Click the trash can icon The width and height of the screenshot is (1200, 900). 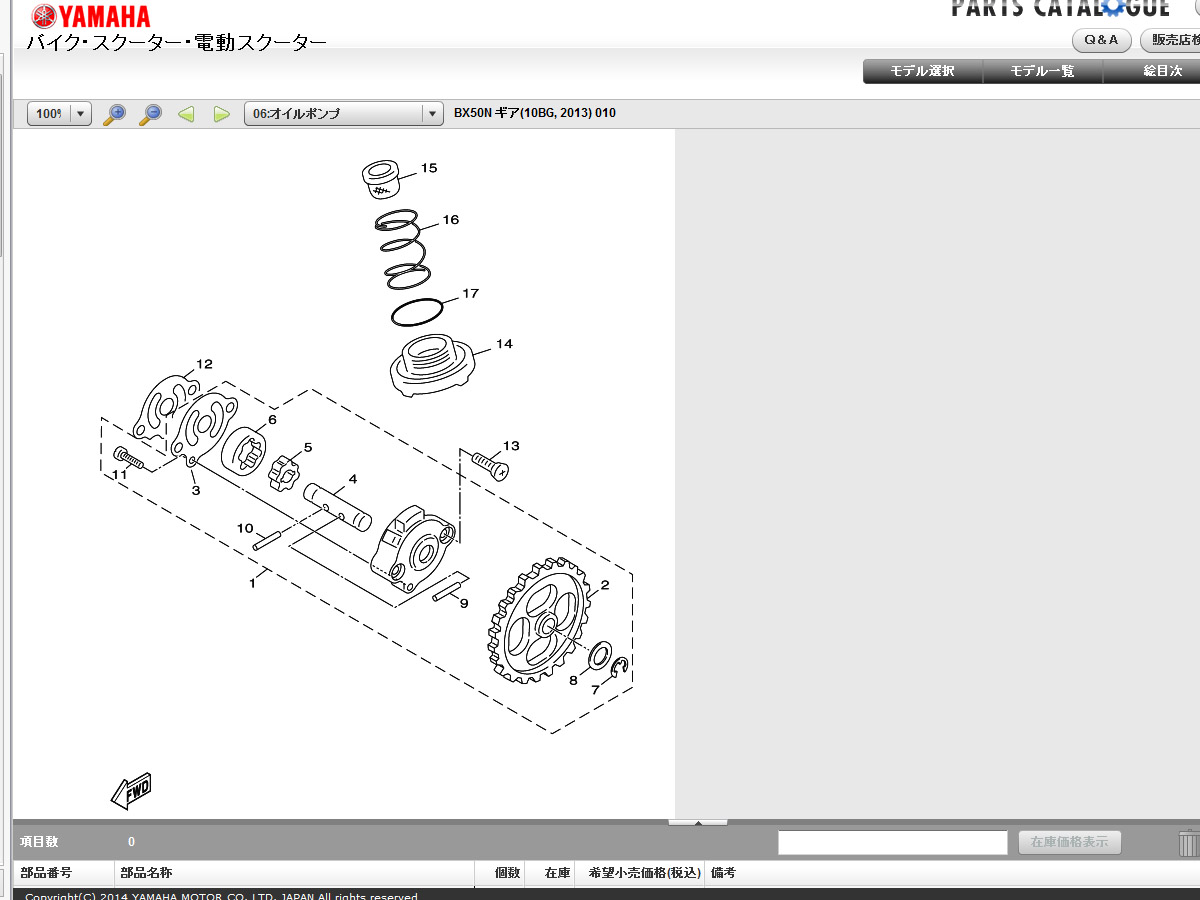coord(1188,843)
